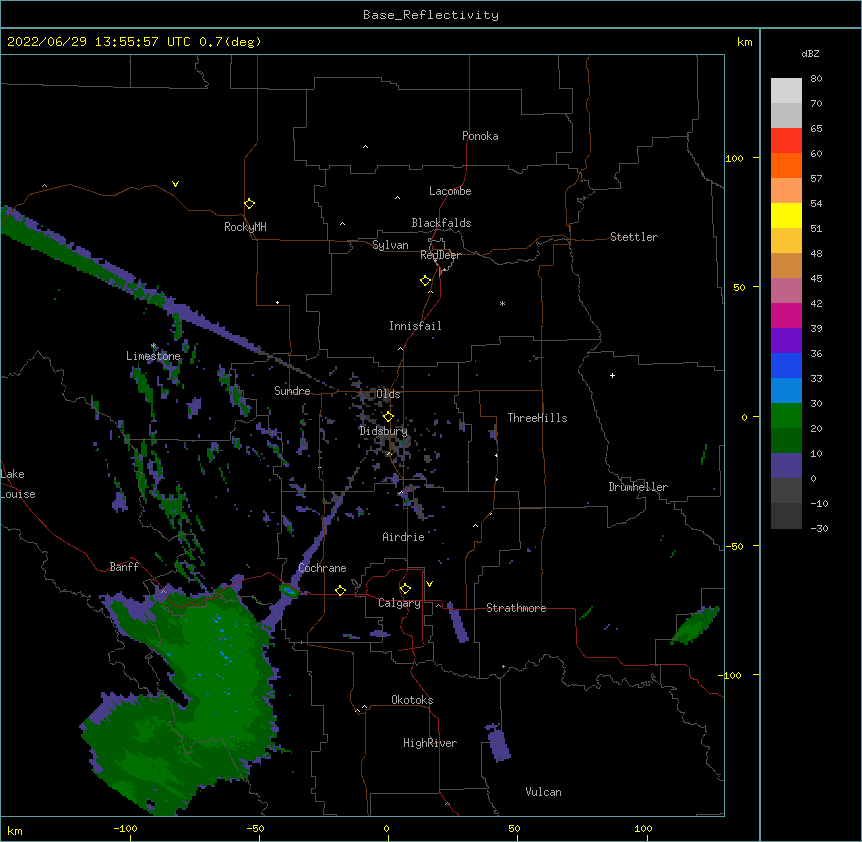Viewport: 862px width, 842px height.
Task: Click the purple echo west of Vulcan
Action: (499, 745)
